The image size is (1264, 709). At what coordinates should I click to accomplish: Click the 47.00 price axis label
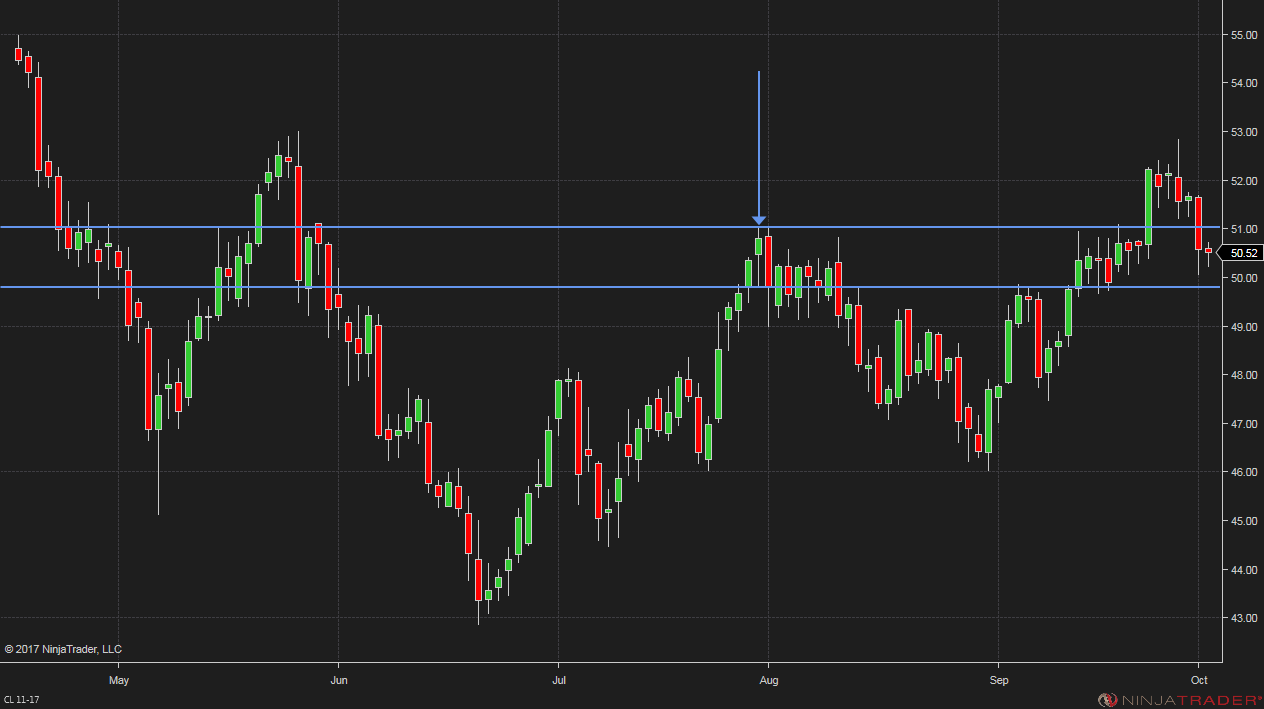point(1244,424)
